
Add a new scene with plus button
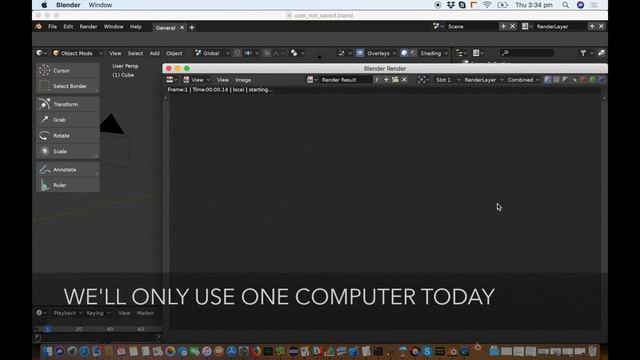pos(503,27)
